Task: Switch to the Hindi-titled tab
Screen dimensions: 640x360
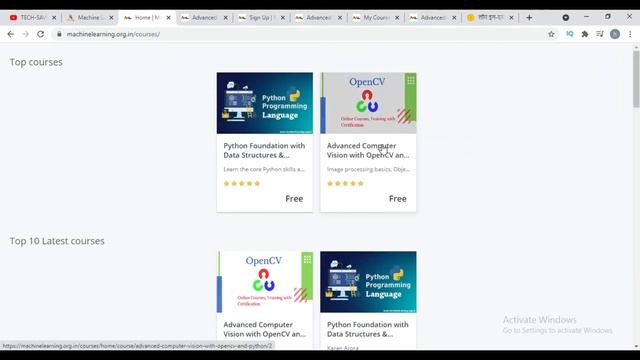Action: click(490, 18)
